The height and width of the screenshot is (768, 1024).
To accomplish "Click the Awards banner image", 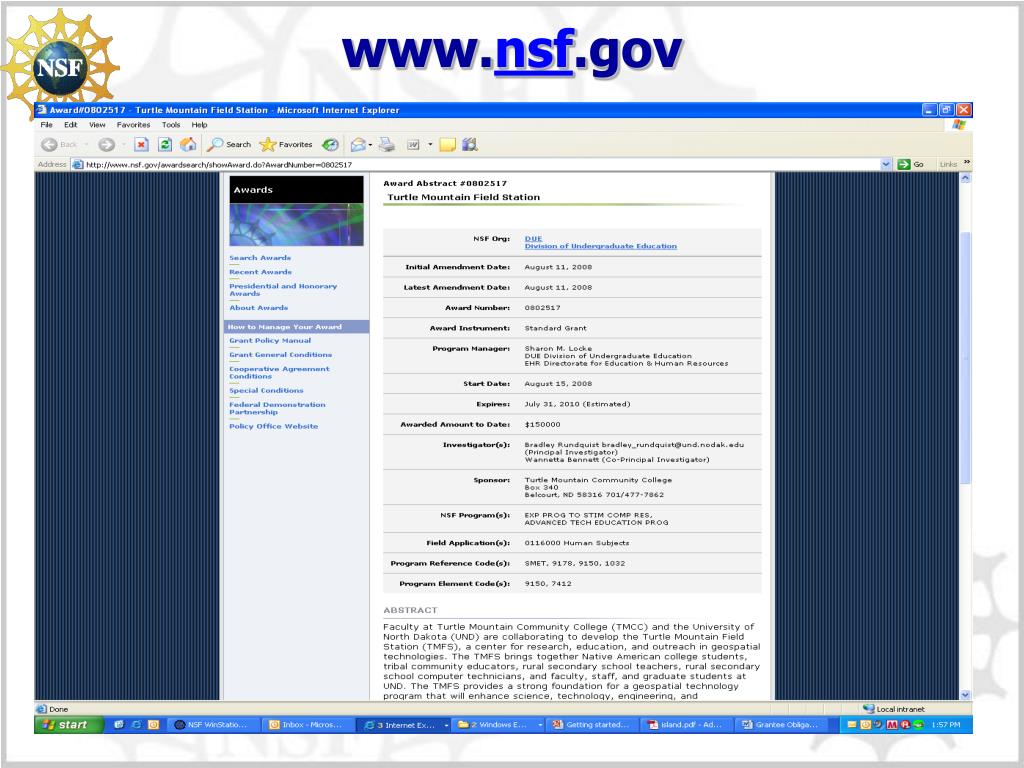I will pos(296,211).
